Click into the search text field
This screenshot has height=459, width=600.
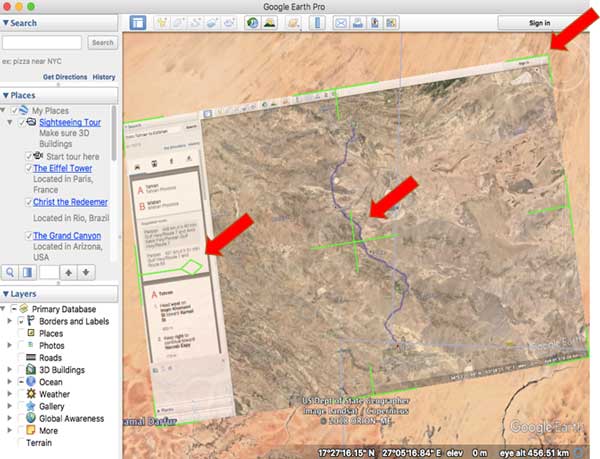(42, 42)
